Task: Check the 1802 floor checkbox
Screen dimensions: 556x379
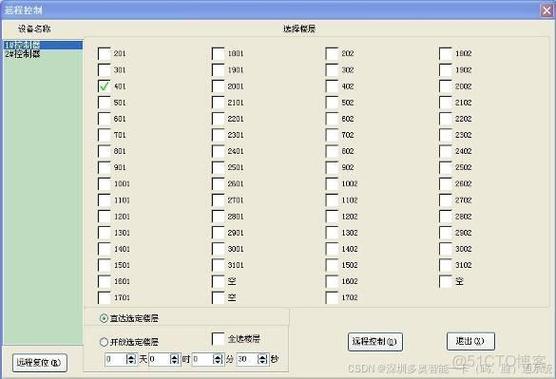Action: pyautogui.click(x=446, y=54)
